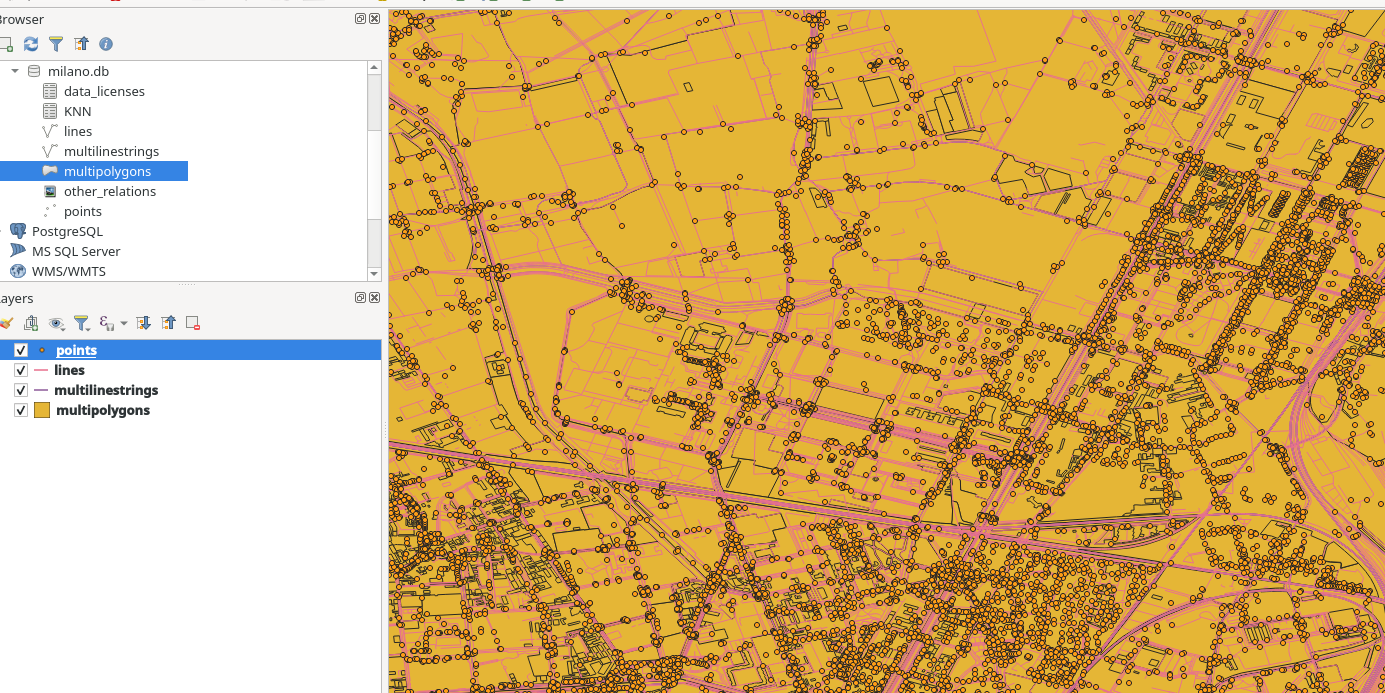Screen dimensions: 1385x693
Task: Click the KNN table icon
Action: (x=50, y=111)
